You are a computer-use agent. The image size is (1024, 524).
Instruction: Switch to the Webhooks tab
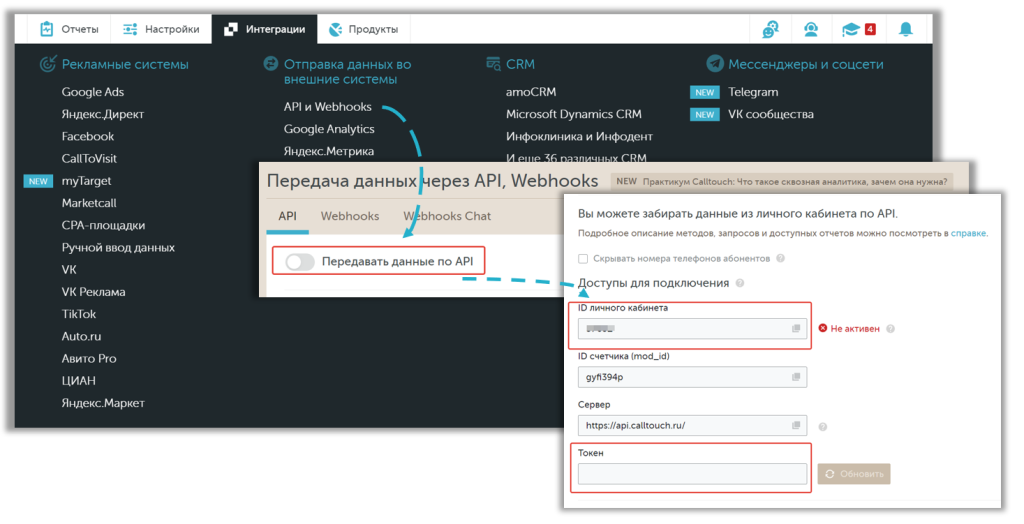click(349, 216)
